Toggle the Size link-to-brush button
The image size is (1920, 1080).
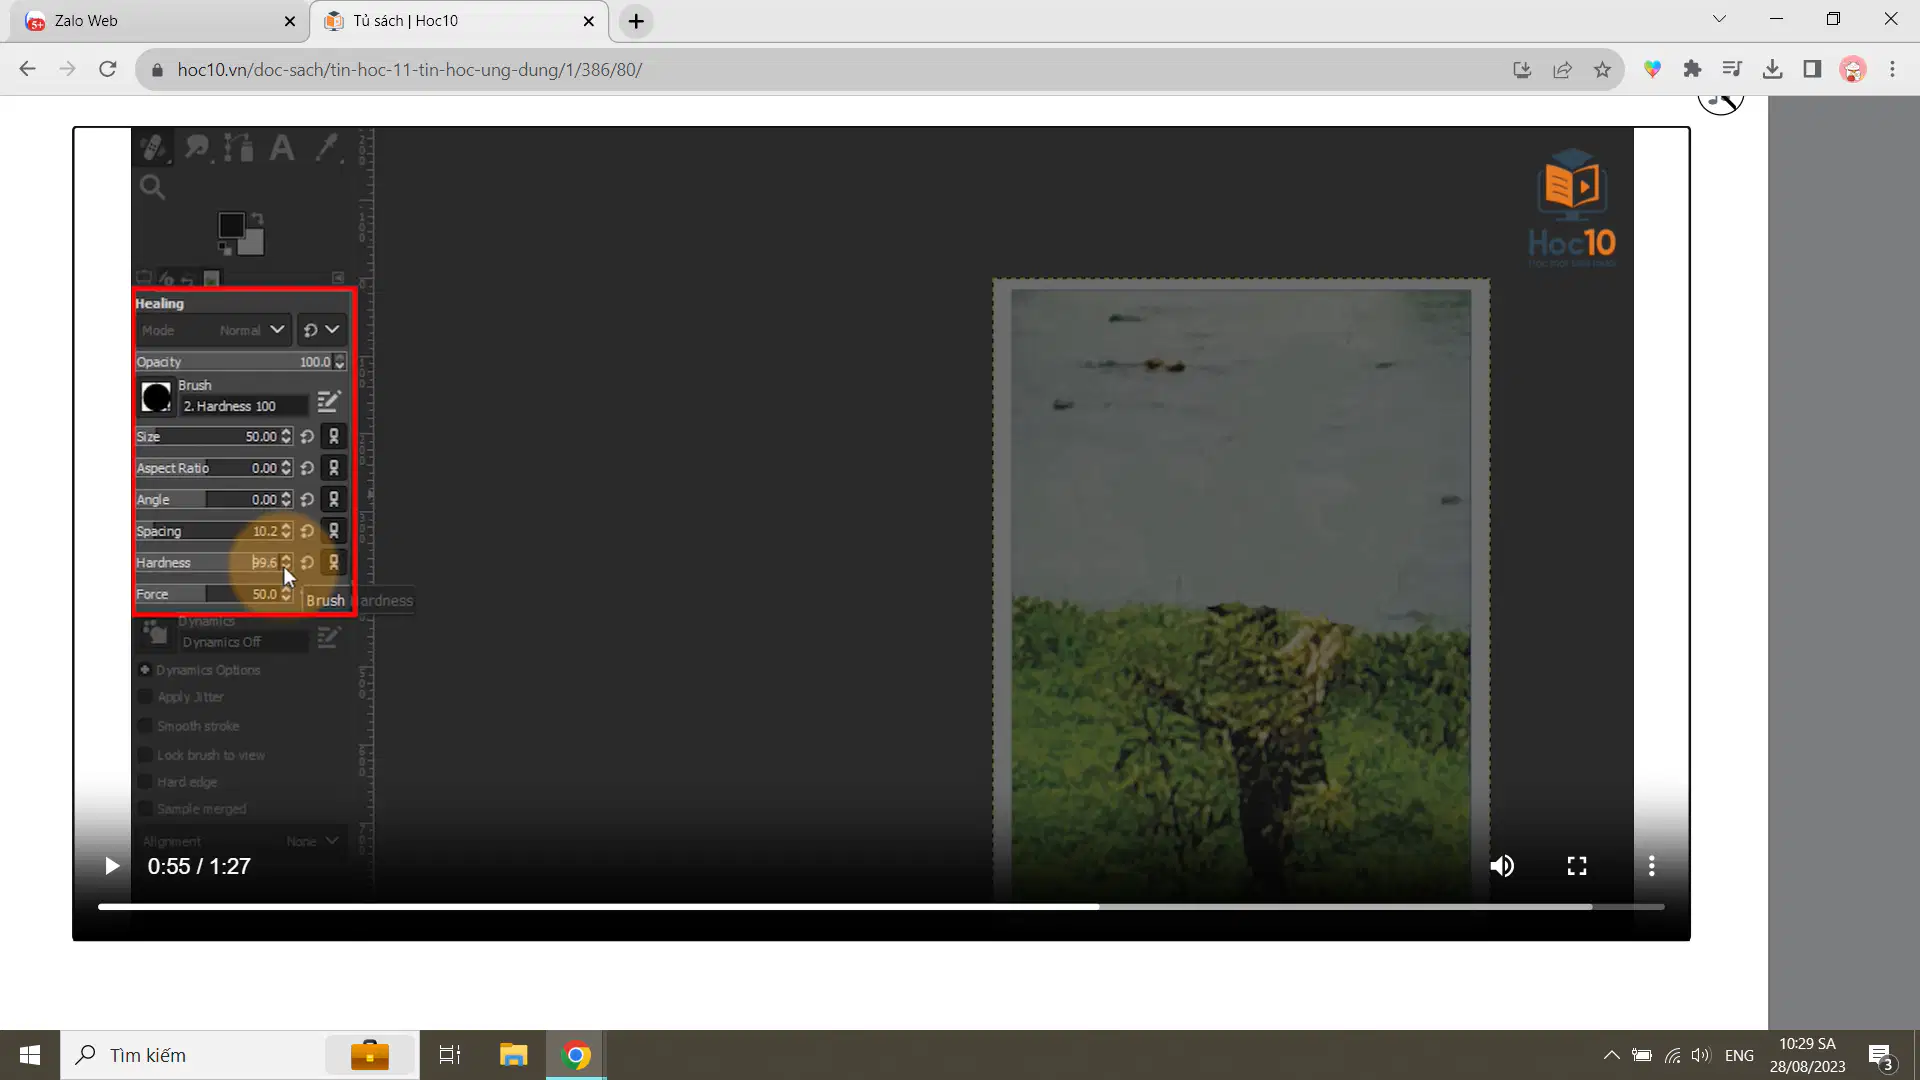[x=334, y=437]
